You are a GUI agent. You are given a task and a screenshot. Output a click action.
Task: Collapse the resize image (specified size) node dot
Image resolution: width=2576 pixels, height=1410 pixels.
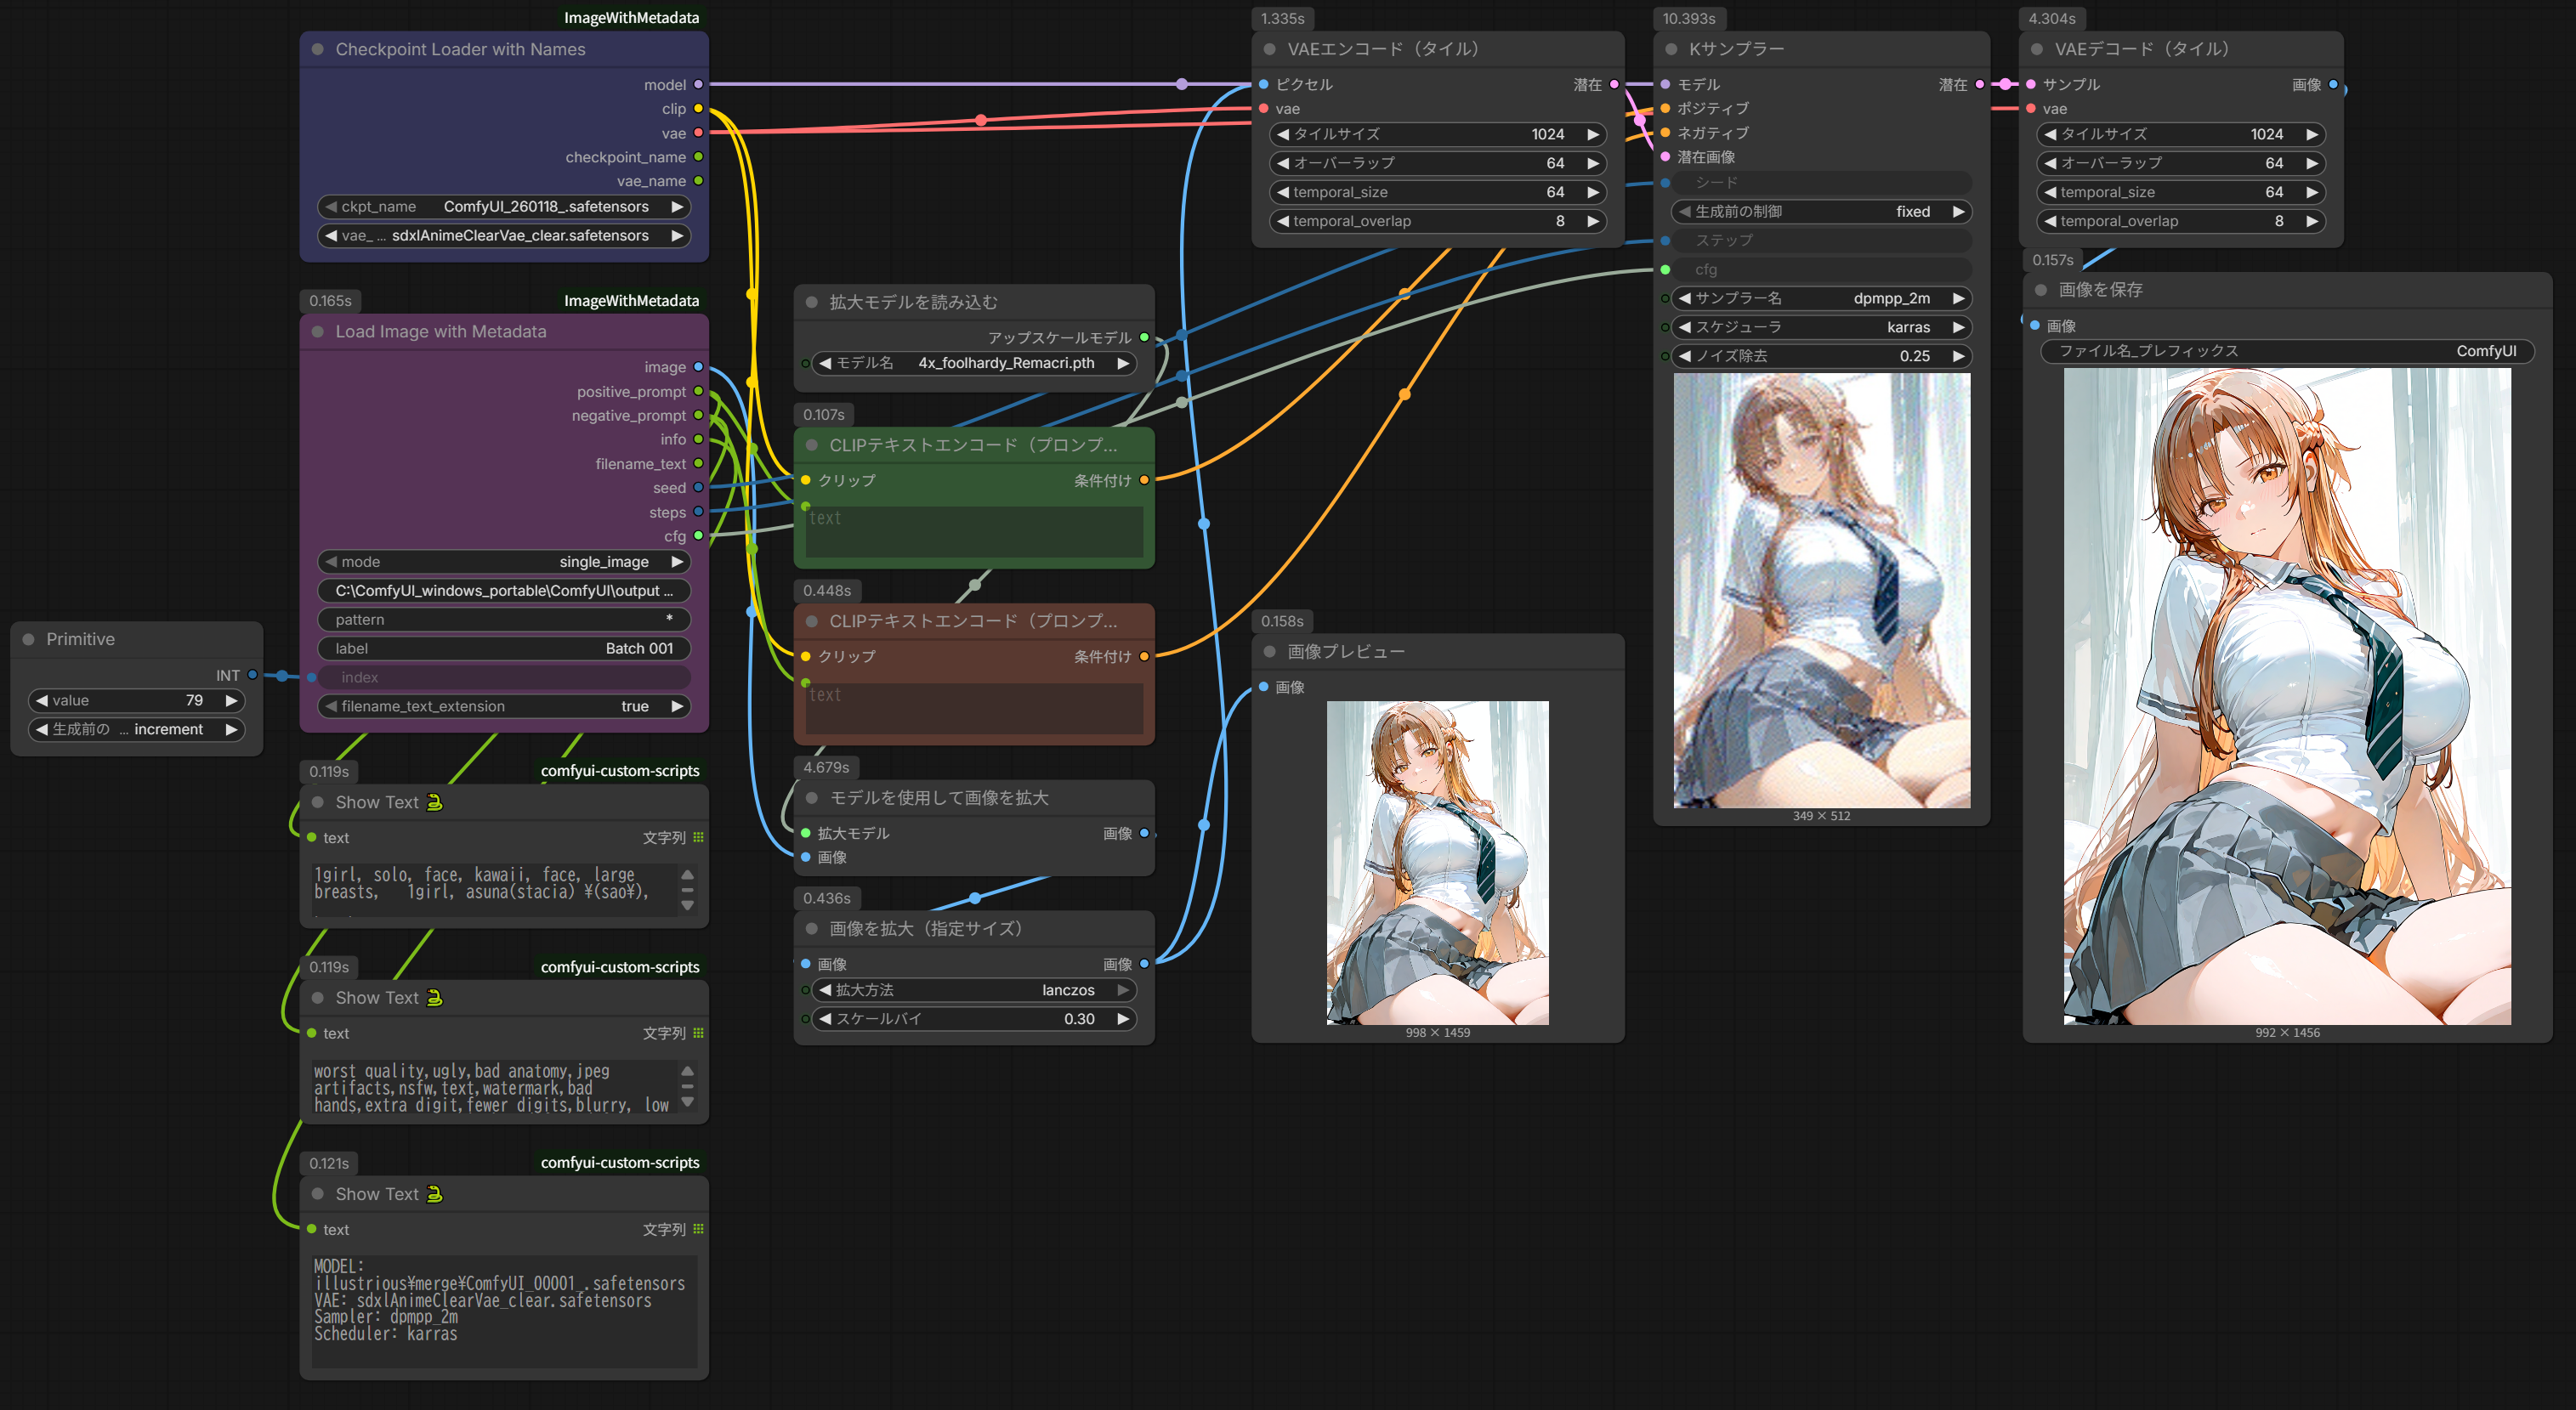[x=811, y=929]
